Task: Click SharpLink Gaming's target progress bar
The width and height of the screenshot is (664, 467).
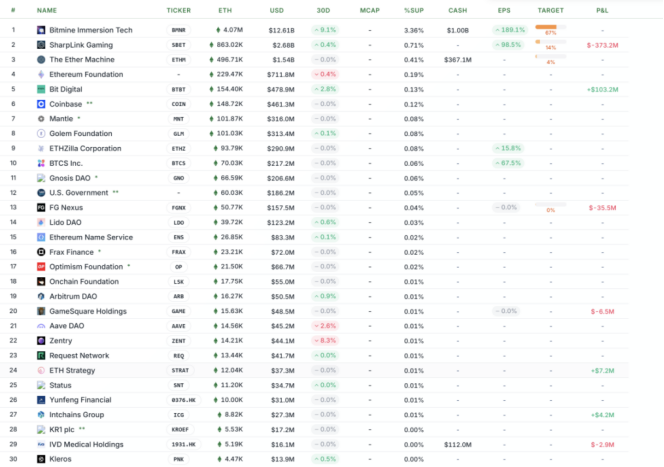Action: click(x=550, y=42)
